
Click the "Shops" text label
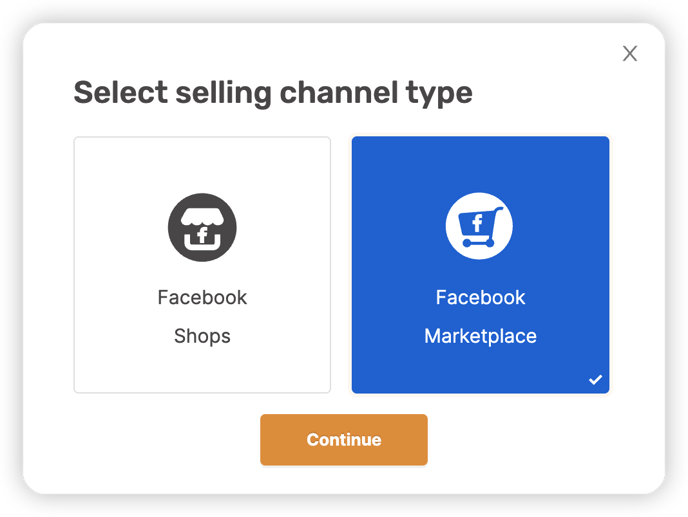point(202,336)
